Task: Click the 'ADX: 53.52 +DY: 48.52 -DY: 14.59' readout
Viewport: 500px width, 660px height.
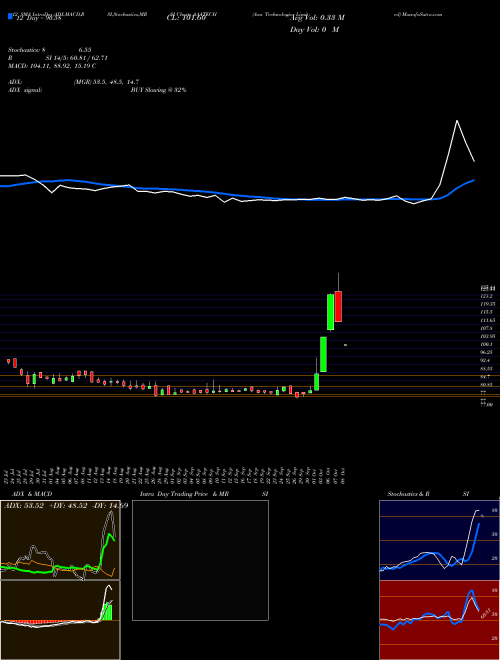Action: click(65, 506)
